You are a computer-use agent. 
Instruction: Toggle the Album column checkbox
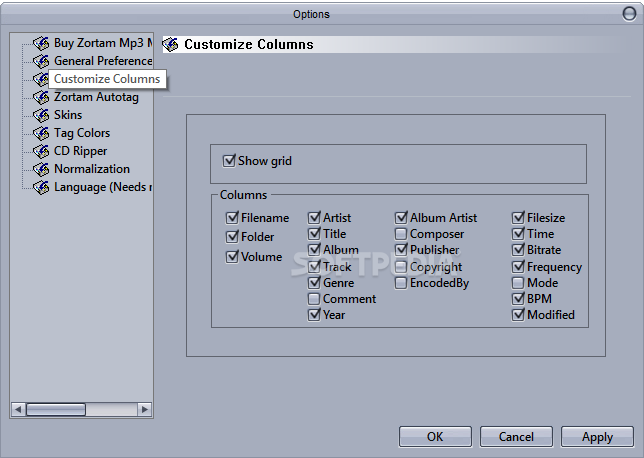(x=314, y=250)
